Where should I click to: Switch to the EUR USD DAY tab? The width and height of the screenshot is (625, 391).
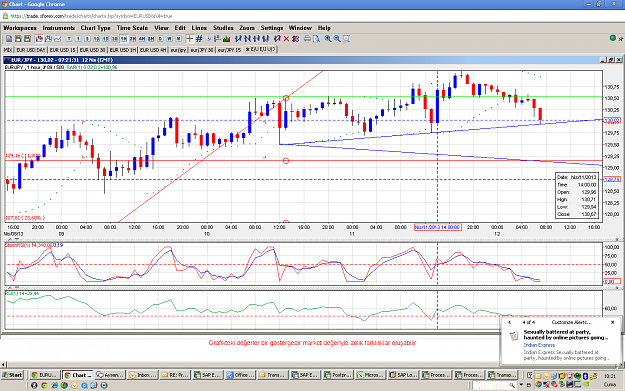coord(31,50)
